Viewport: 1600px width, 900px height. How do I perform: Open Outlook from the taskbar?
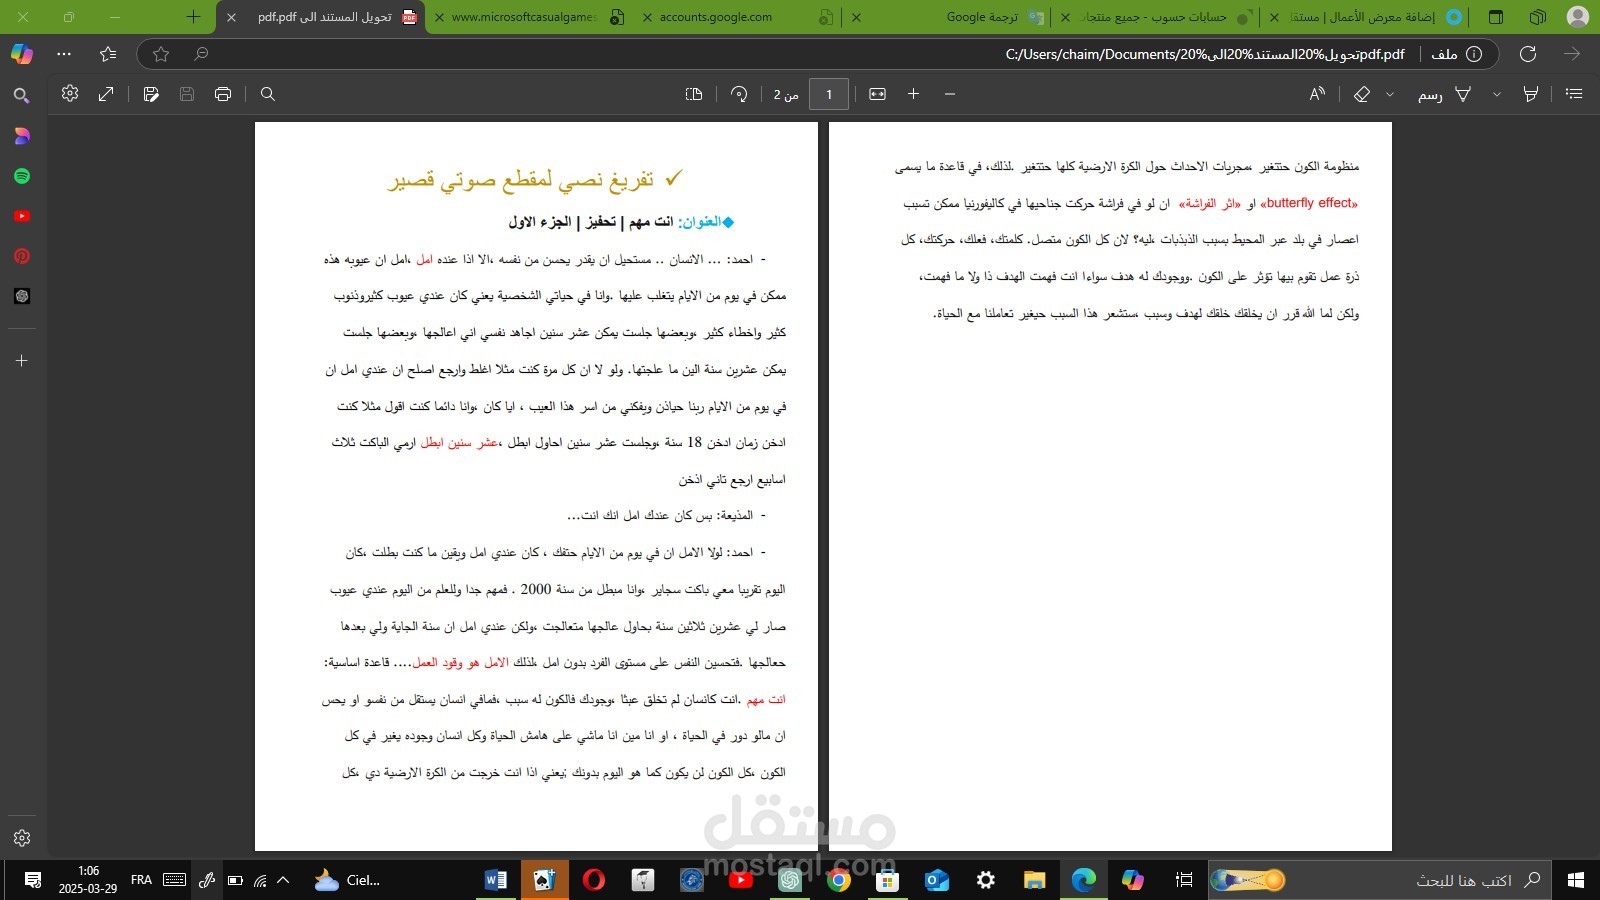click(x=937, y=880)
